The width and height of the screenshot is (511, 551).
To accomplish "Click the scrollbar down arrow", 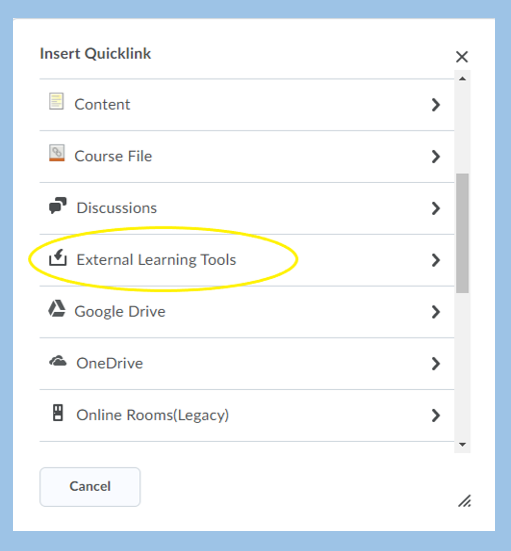I will pos(463,445).
